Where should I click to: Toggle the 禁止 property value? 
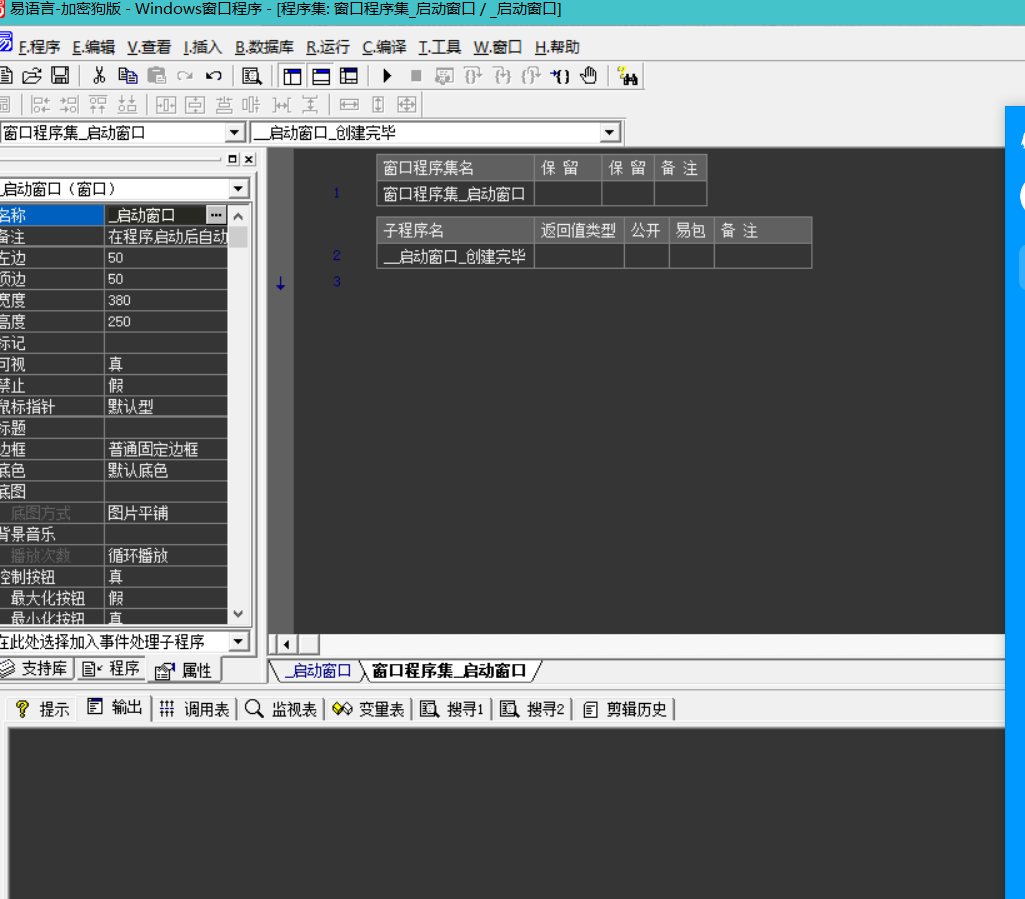tap(165, 386)
